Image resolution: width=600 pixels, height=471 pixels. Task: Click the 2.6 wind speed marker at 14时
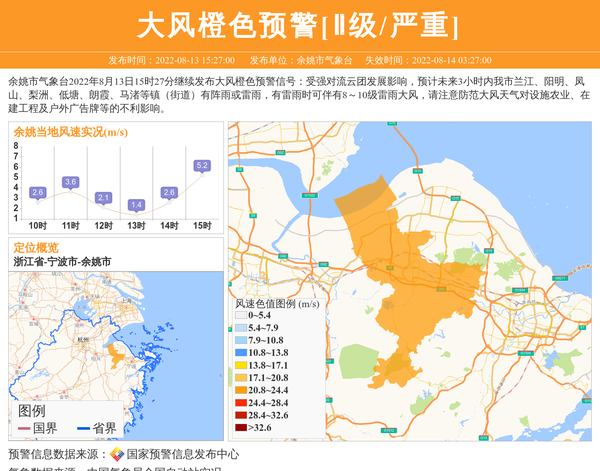[169, 192]
